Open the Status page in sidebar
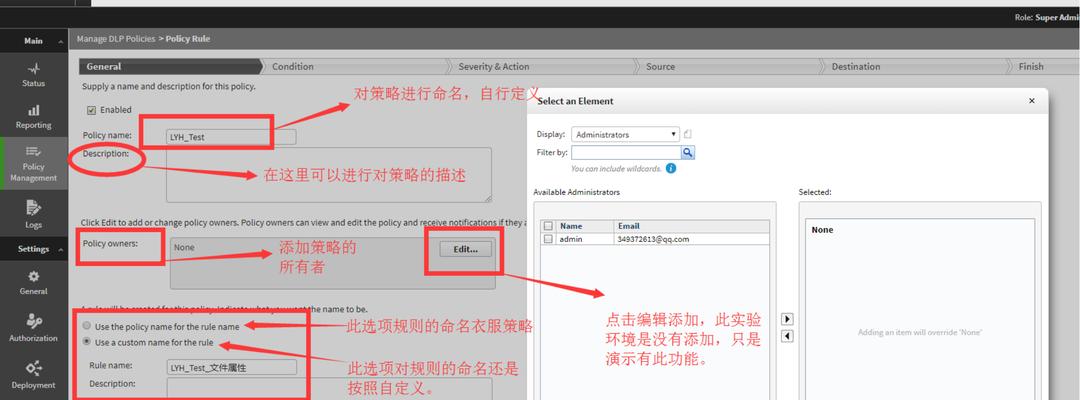 (x=33, y=75)
